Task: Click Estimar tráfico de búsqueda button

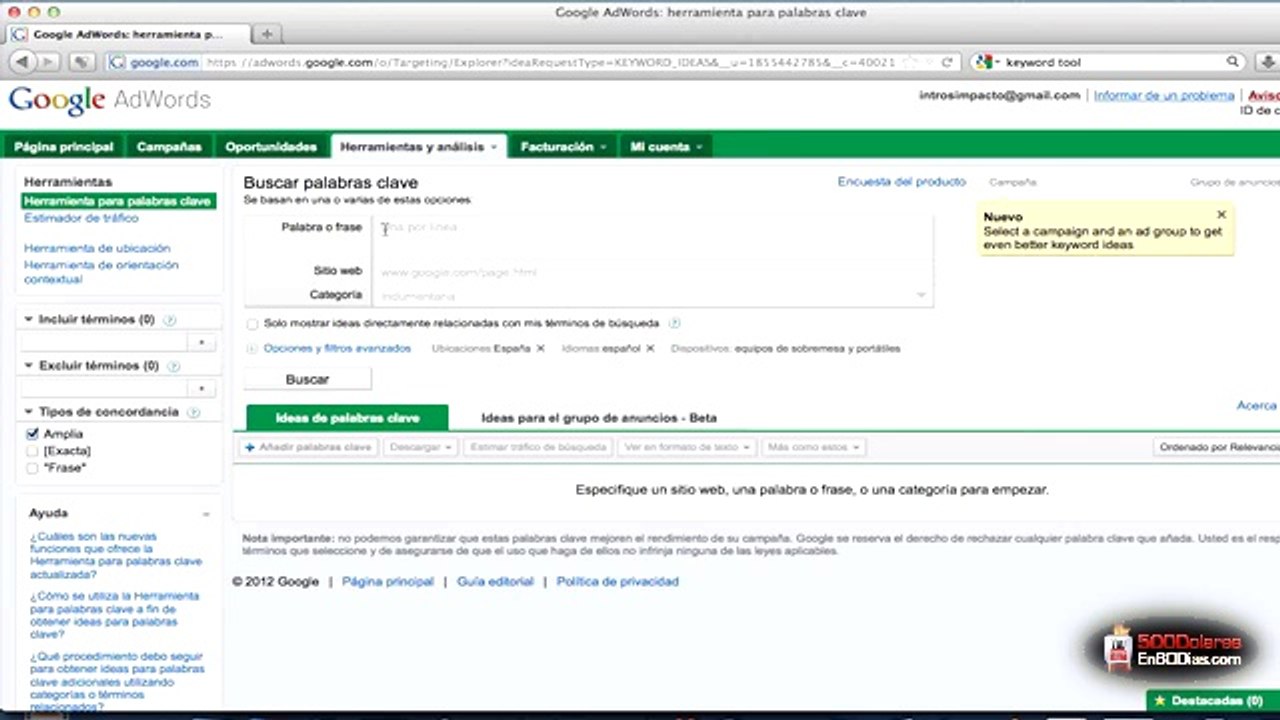Action: click(538, 447)
